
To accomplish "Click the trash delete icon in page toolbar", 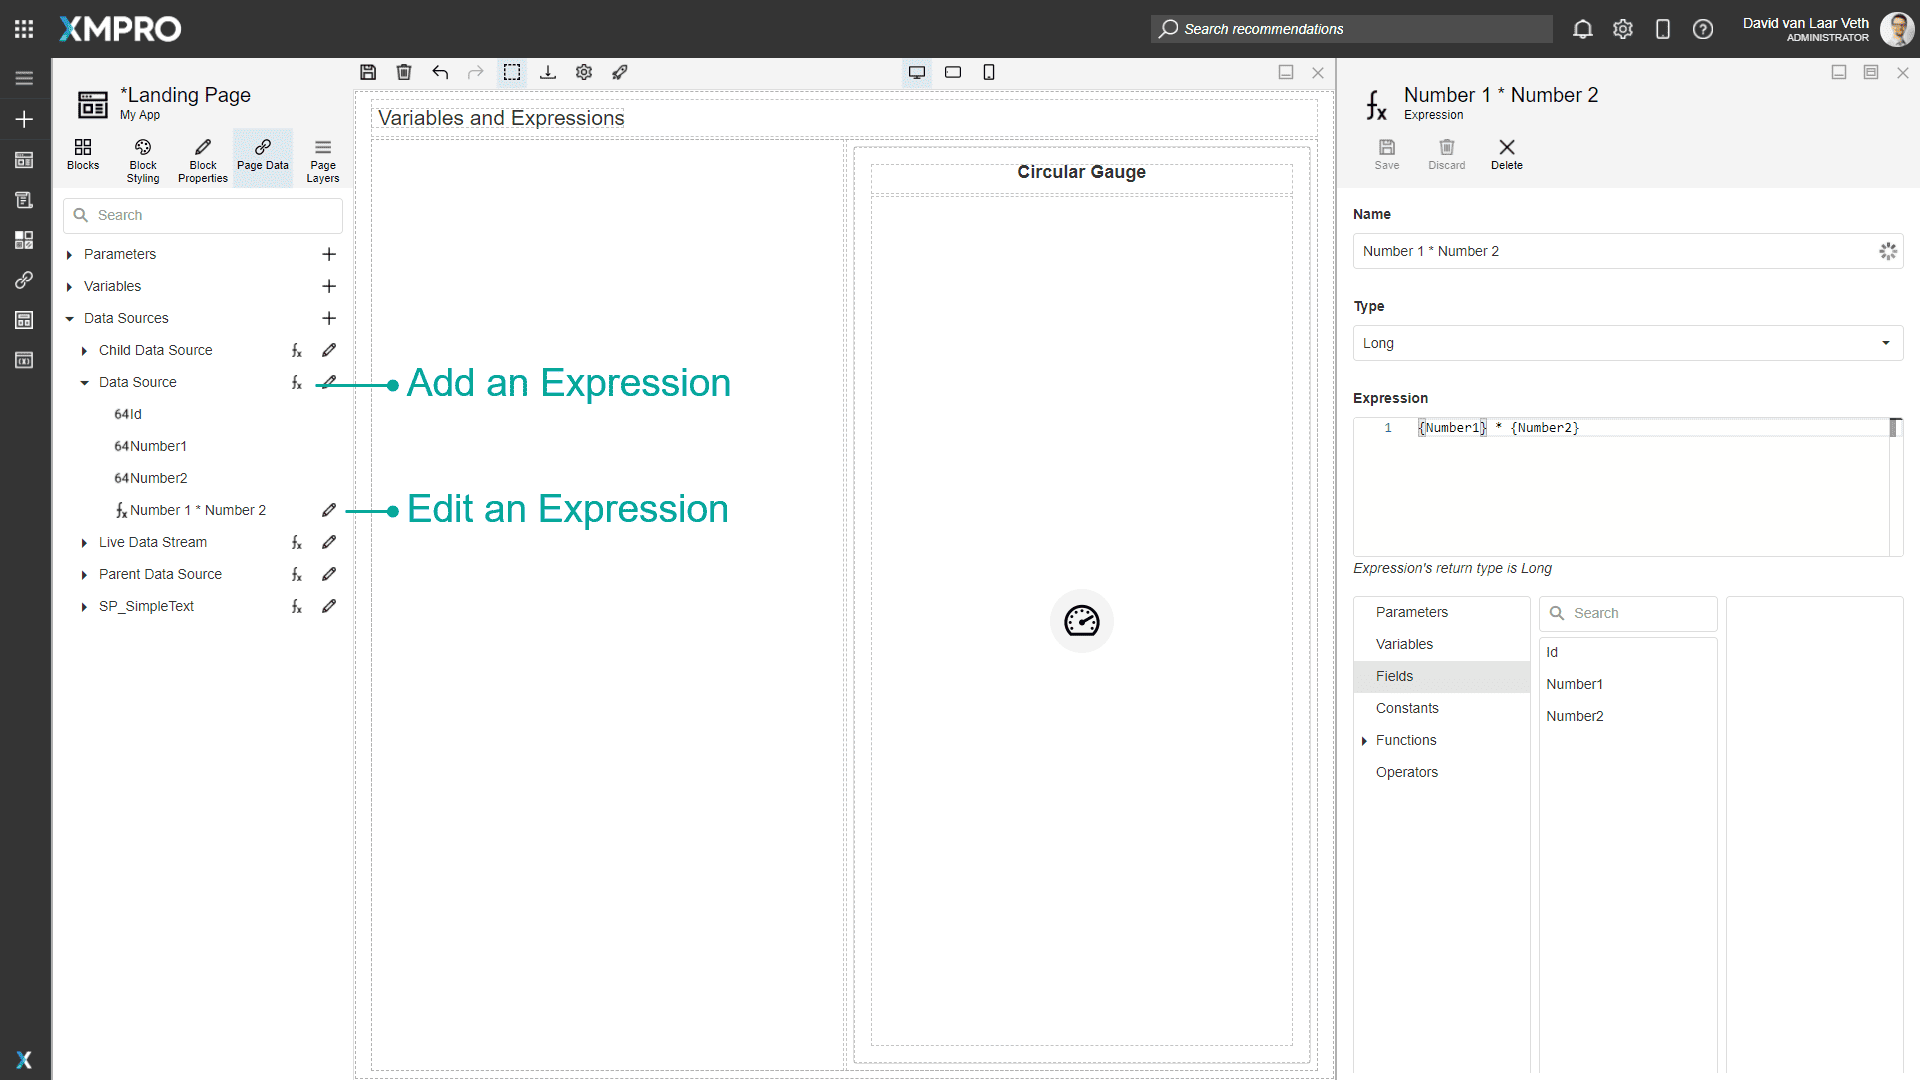I will (x=404, y=72).
